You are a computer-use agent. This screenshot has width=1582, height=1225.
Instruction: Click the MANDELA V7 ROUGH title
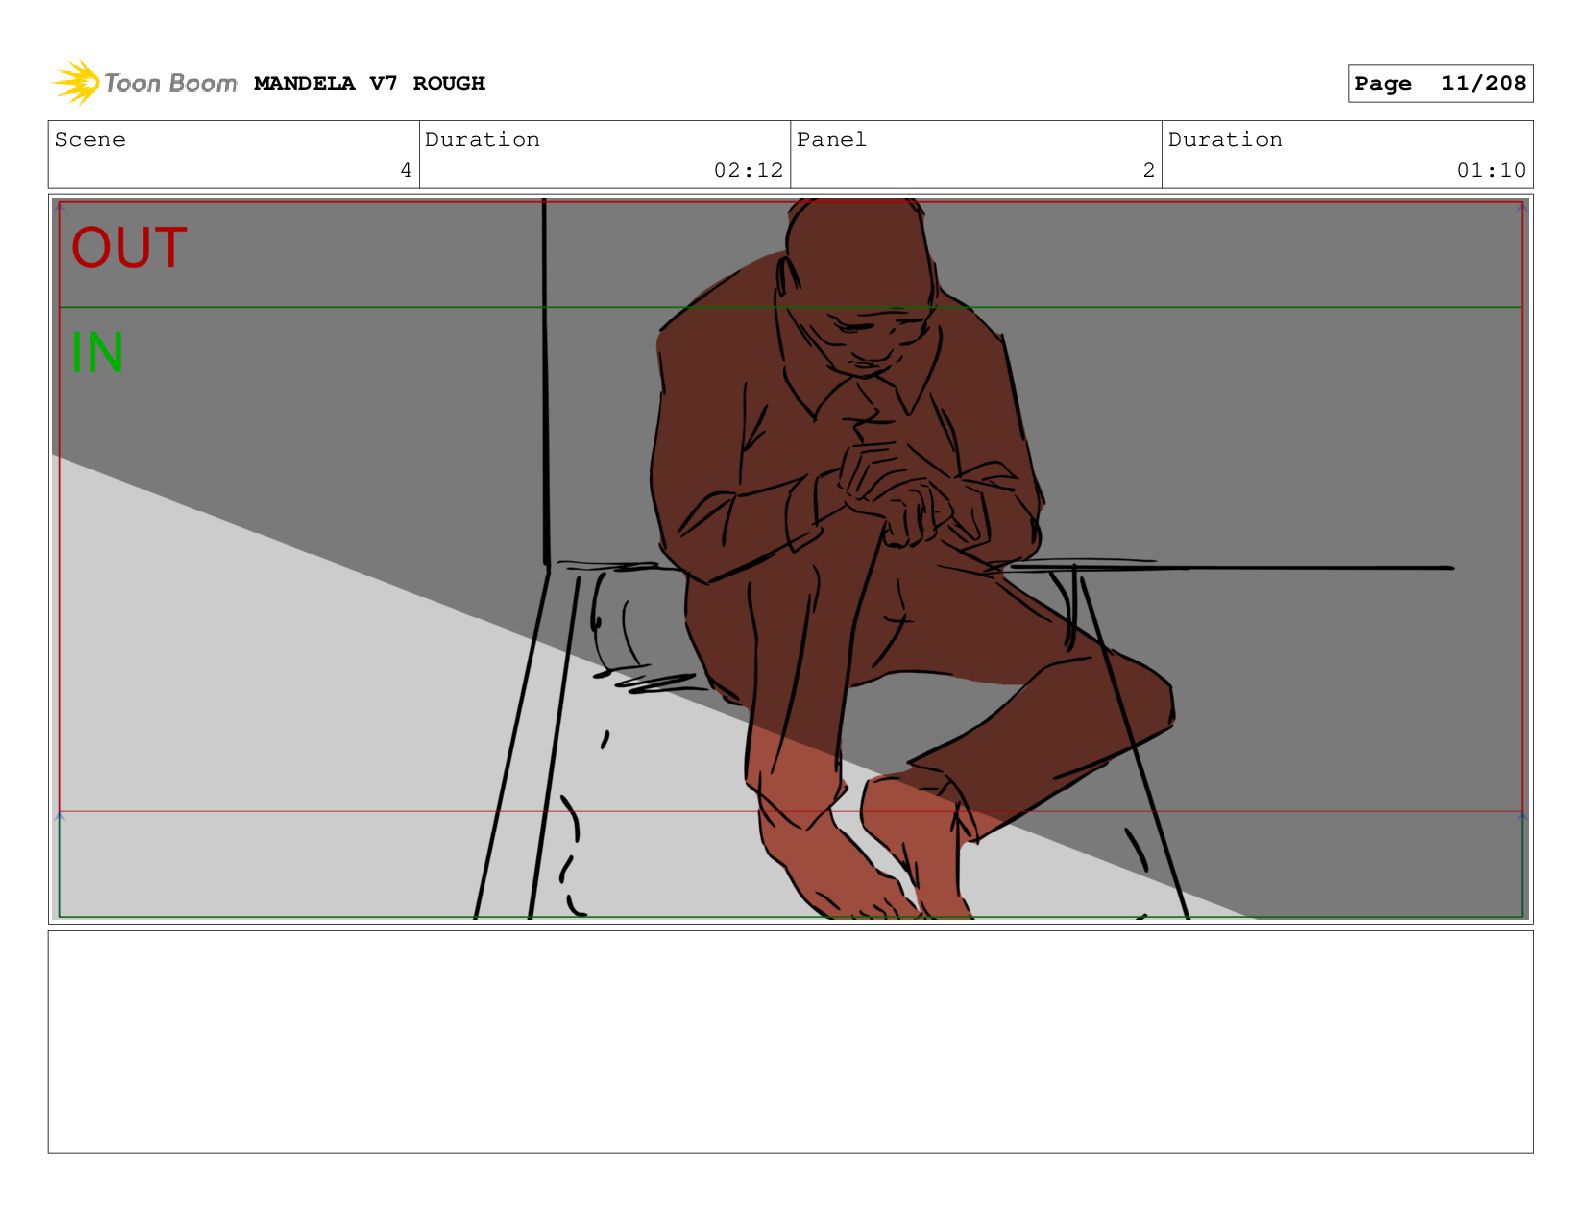tap(369, 84)
